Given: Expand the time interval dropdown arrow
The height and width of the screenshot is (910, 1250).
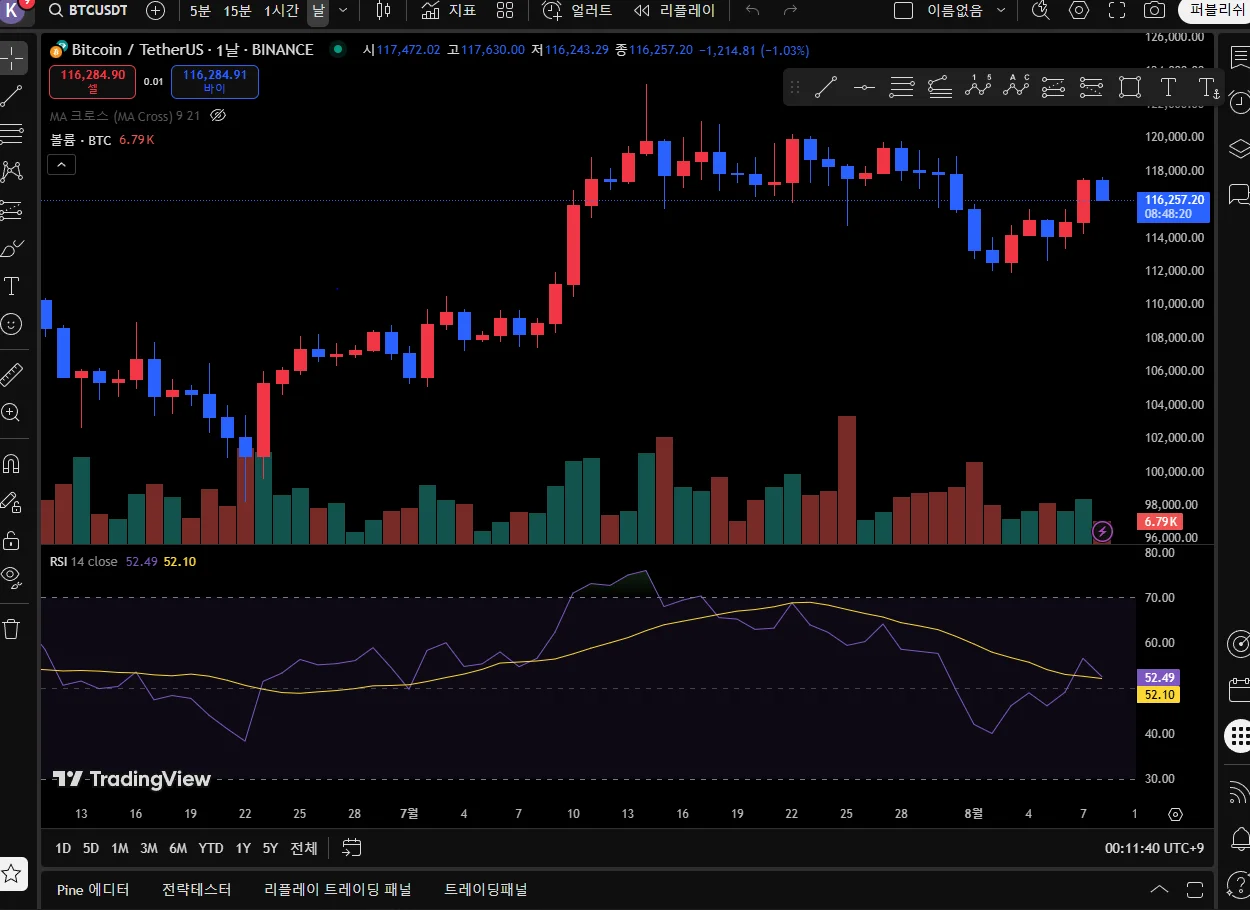Looking at the screenshot, I should coord(343,11).
